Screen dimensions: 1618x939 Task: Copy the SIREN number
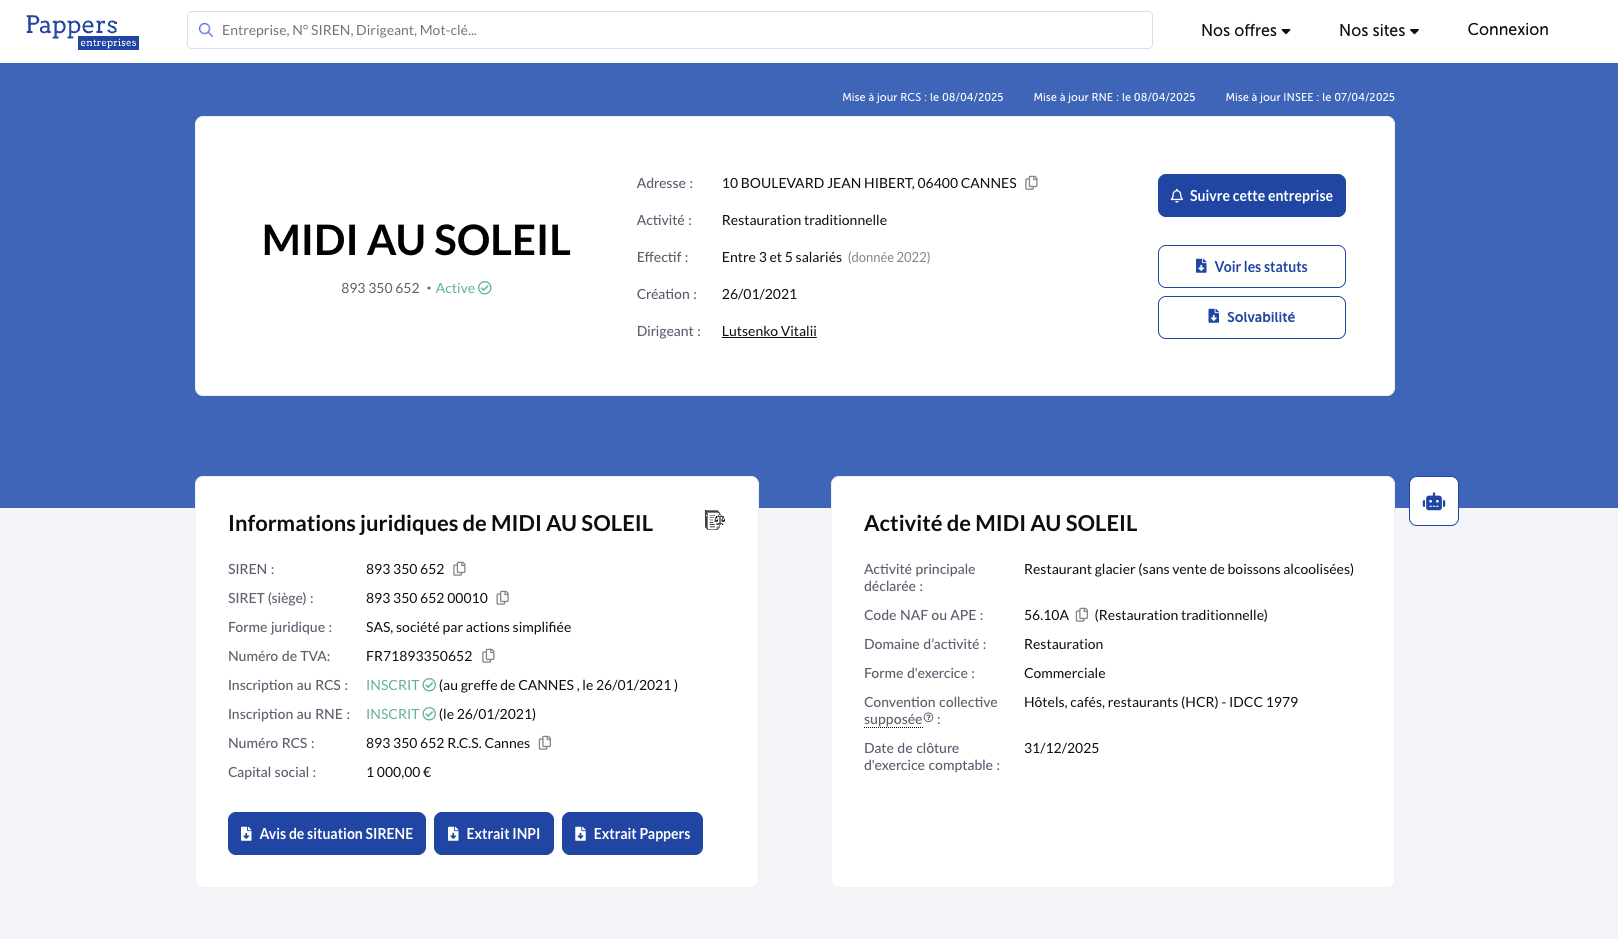459,569
